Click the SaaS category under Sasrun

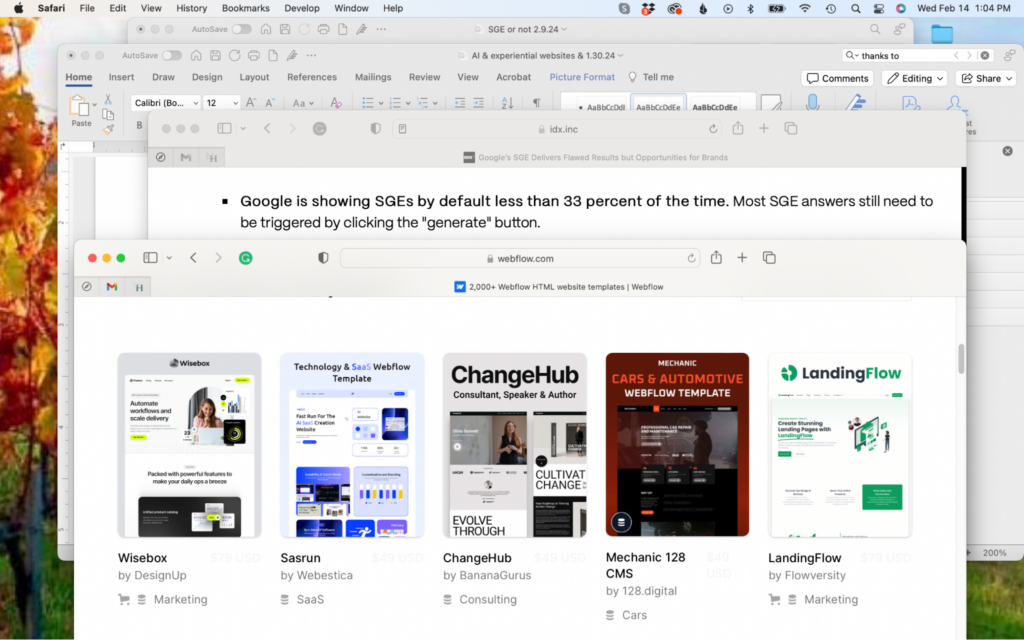(310, 600)
